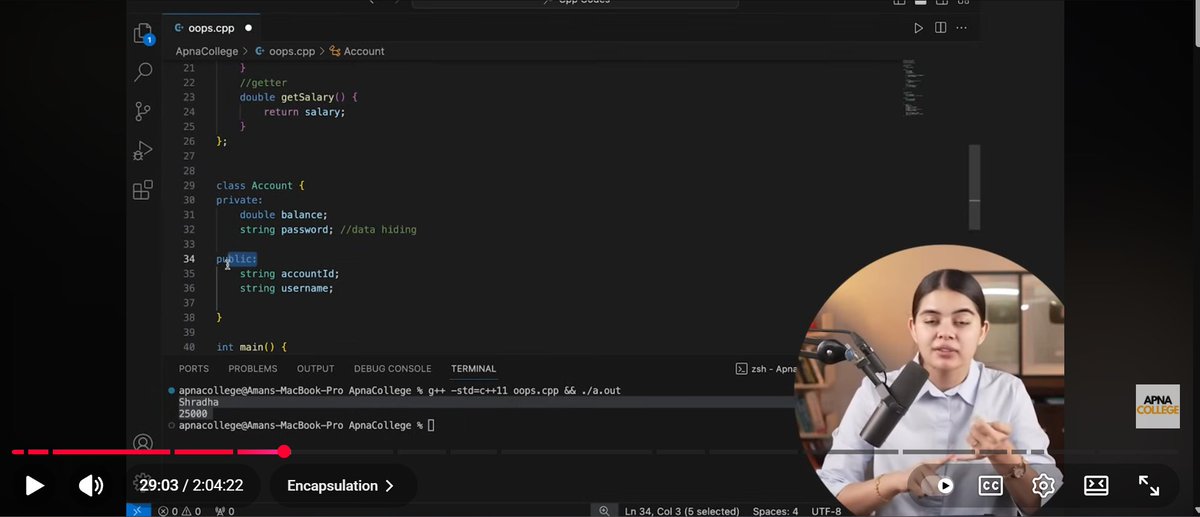Switch to theater mode view
This screenshot has height=517, width=1200.
[x=1096, y=486]
